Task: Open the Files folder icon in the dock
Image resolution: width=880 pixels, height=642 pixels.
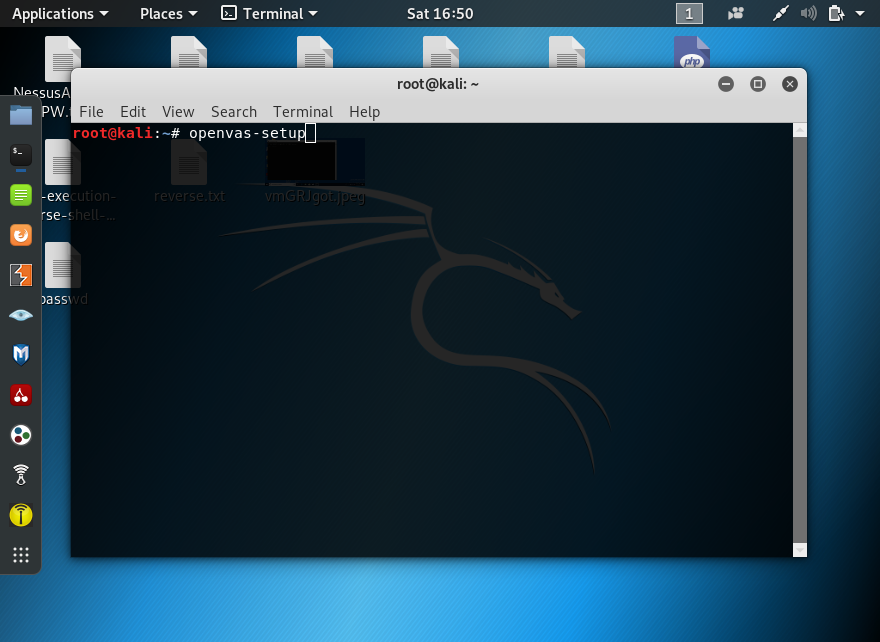Action: pyautogui.click(x=21, y=115)
